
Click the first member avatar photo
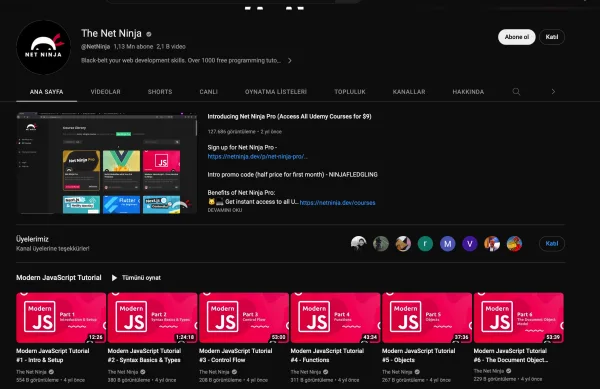(x=359, y=244)
